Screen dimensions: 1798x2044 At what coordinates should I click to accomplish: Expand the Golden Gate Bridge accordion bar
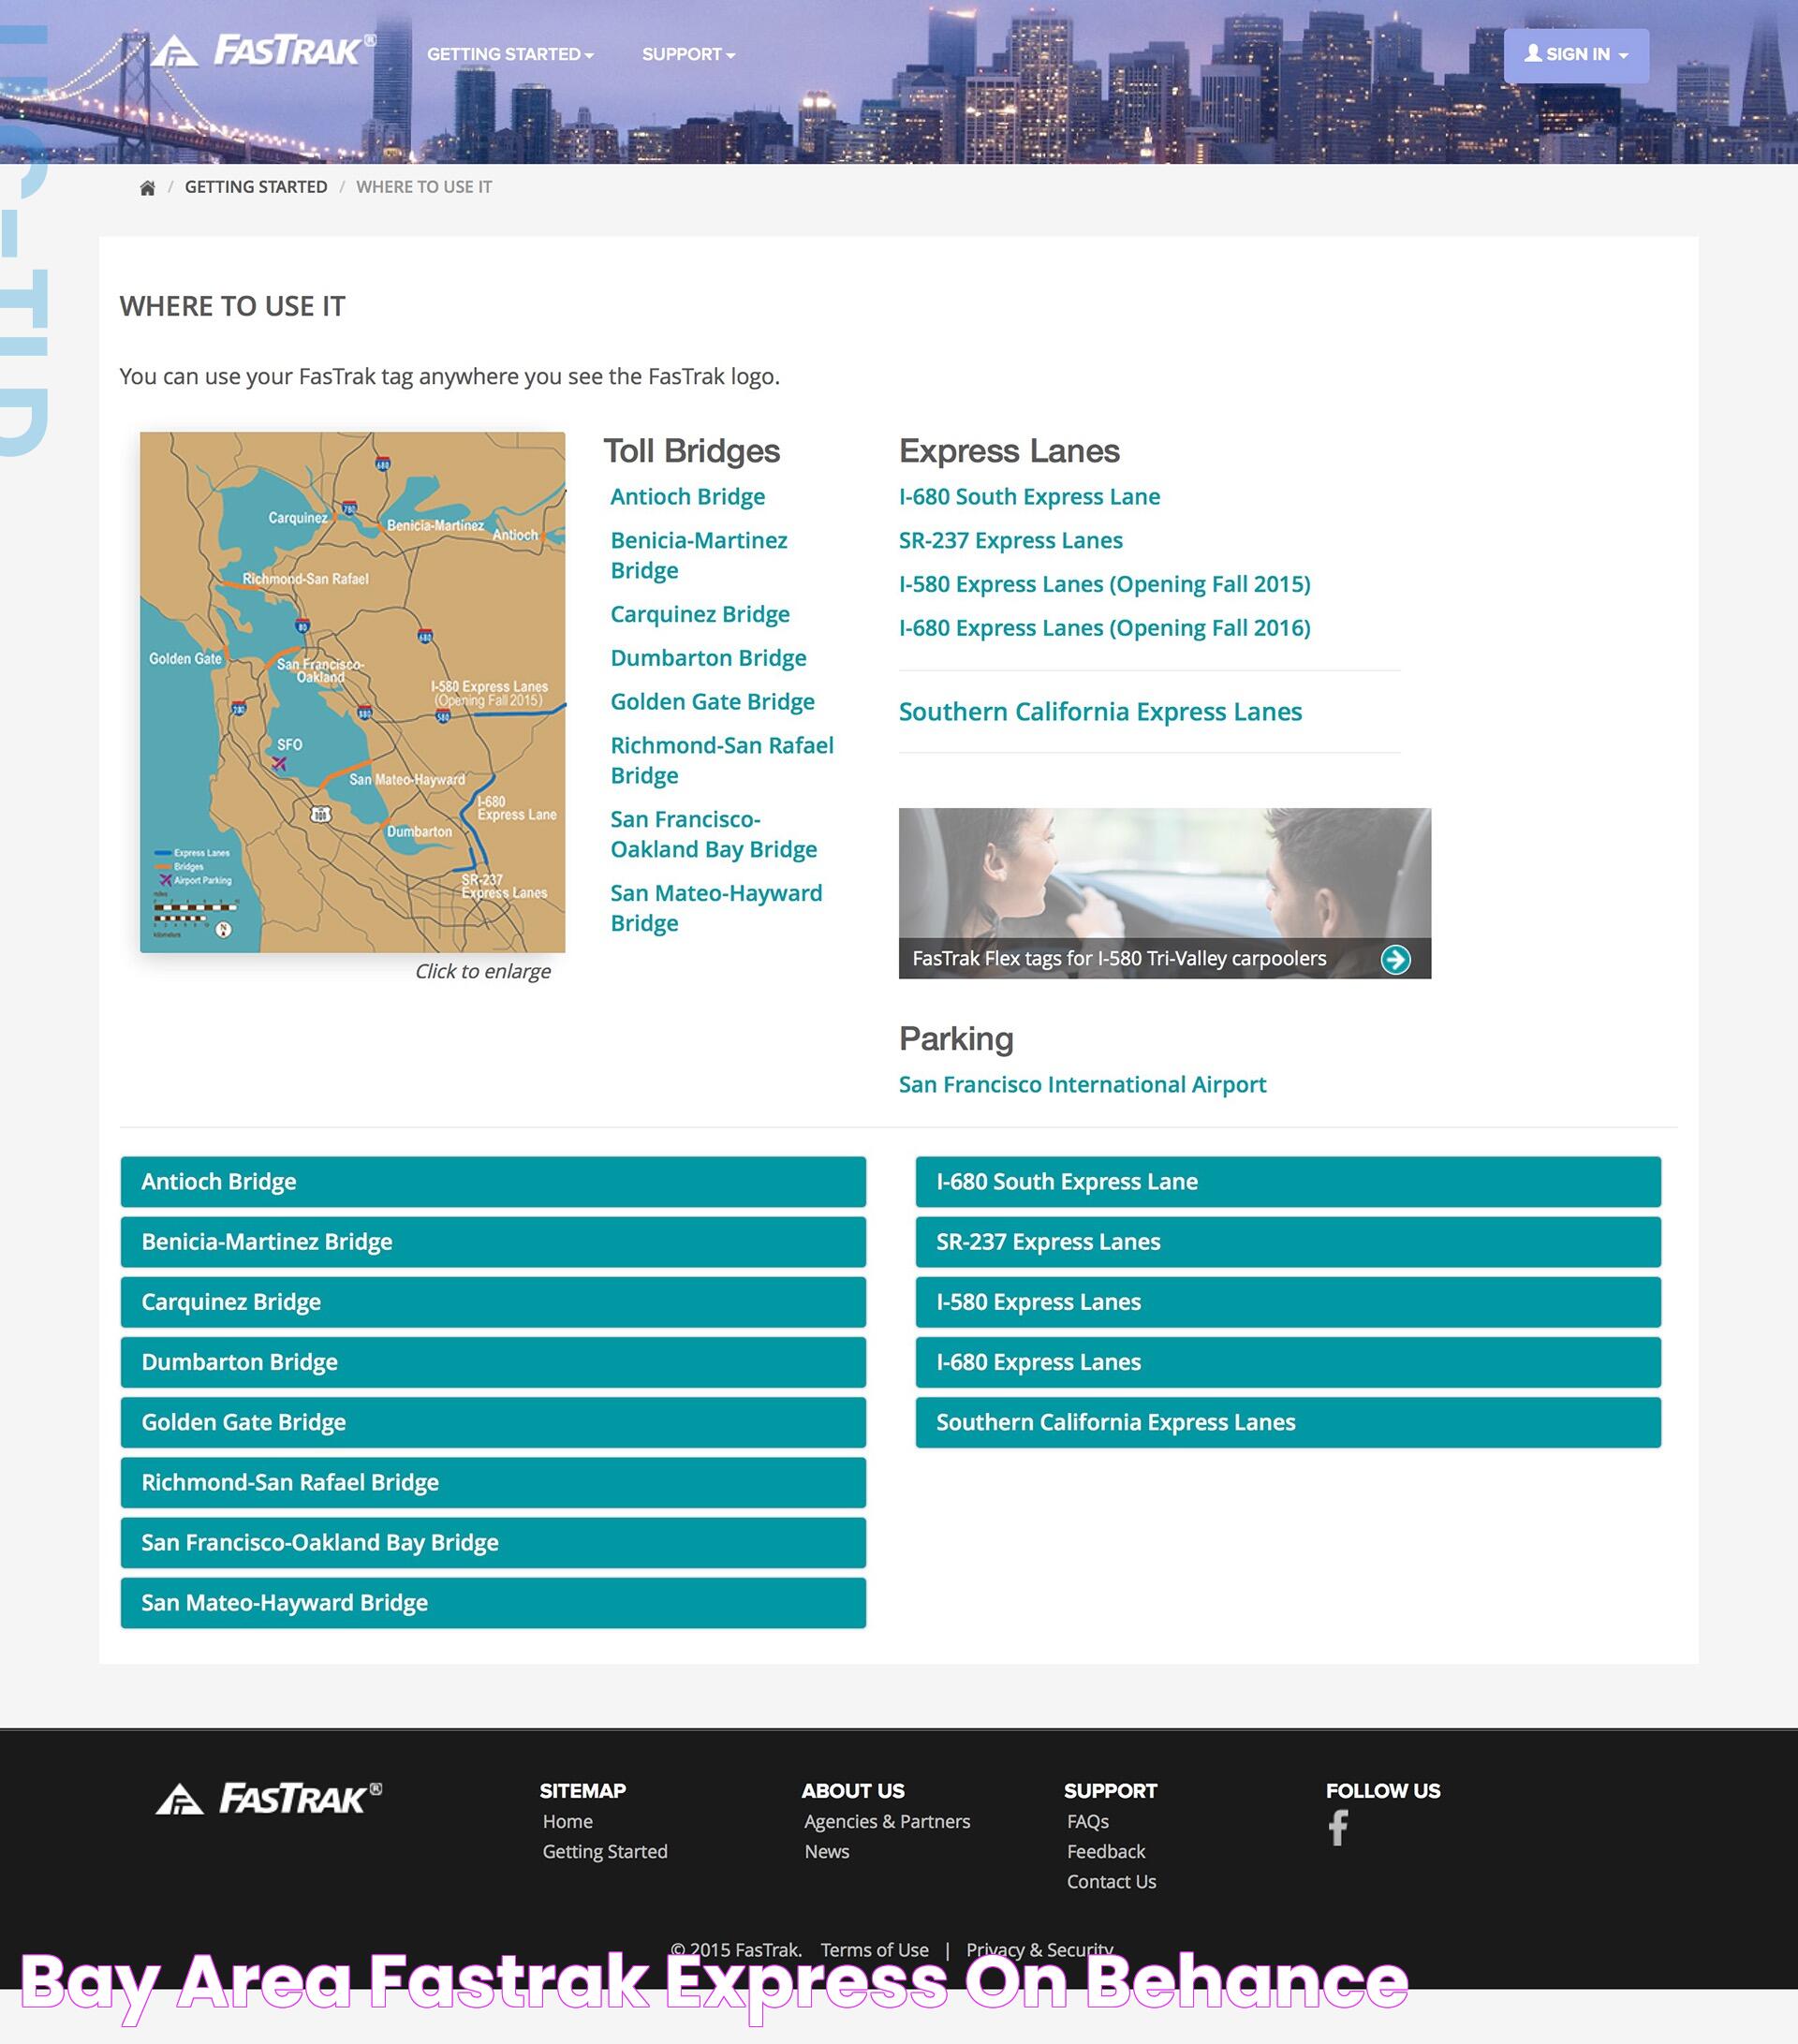point(493,1422)
